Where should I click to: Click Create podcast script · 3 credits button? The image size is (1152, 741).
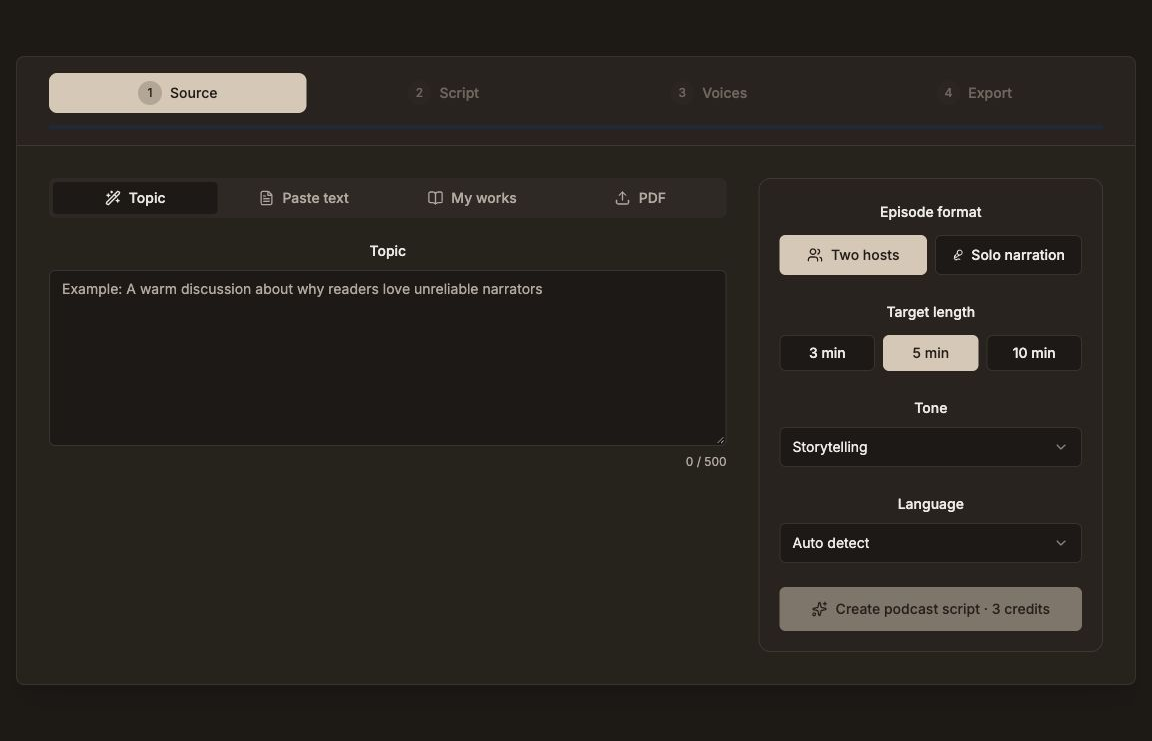point(930,610)
